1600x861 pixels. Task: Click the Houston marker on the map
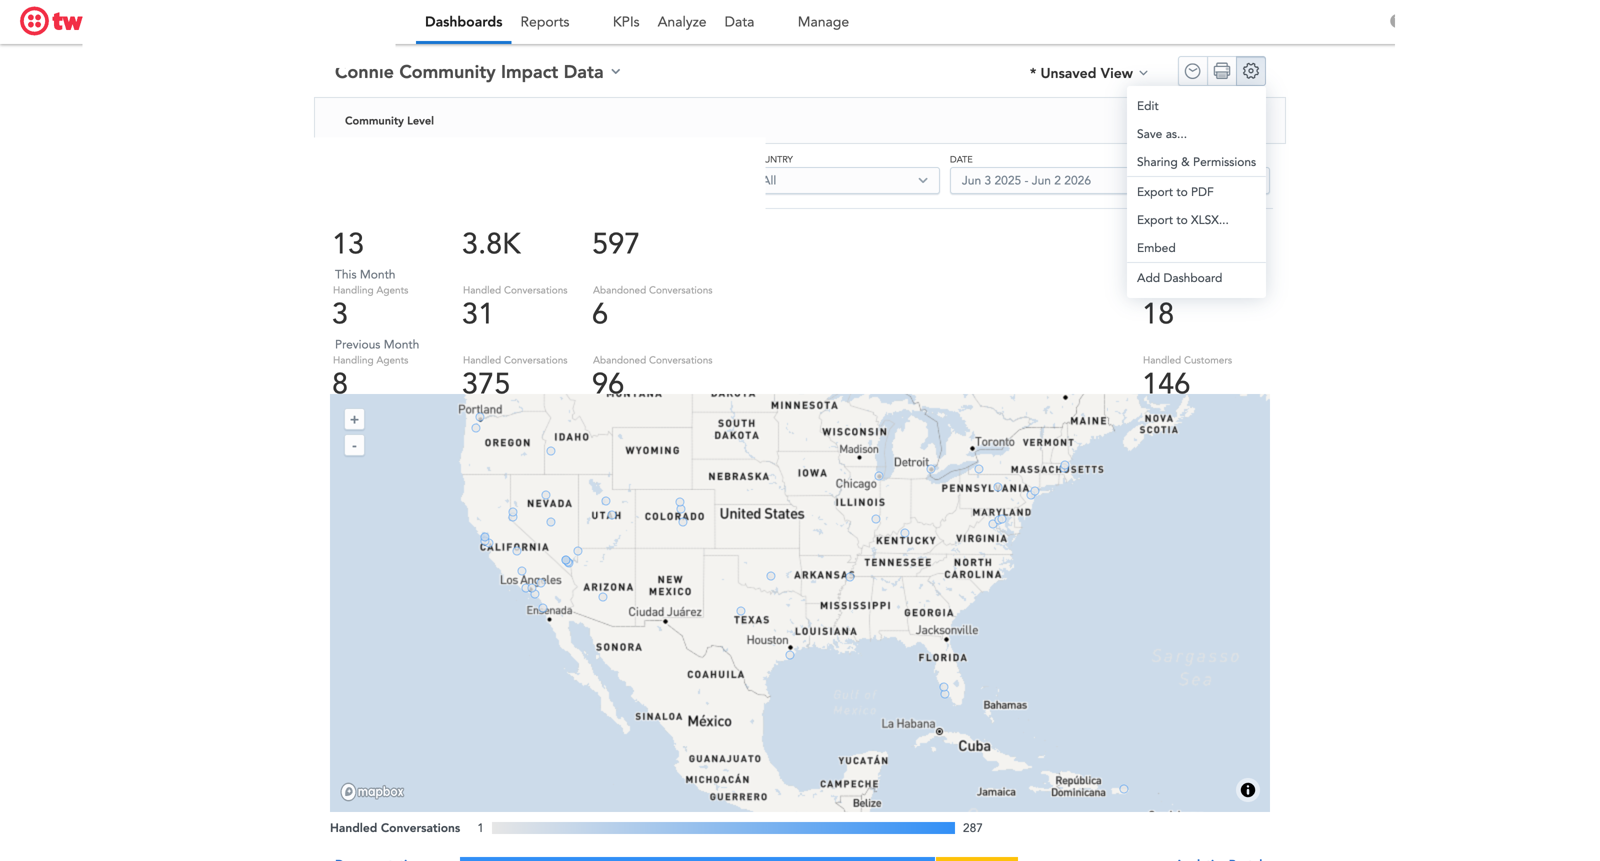(x=790, y=648)
